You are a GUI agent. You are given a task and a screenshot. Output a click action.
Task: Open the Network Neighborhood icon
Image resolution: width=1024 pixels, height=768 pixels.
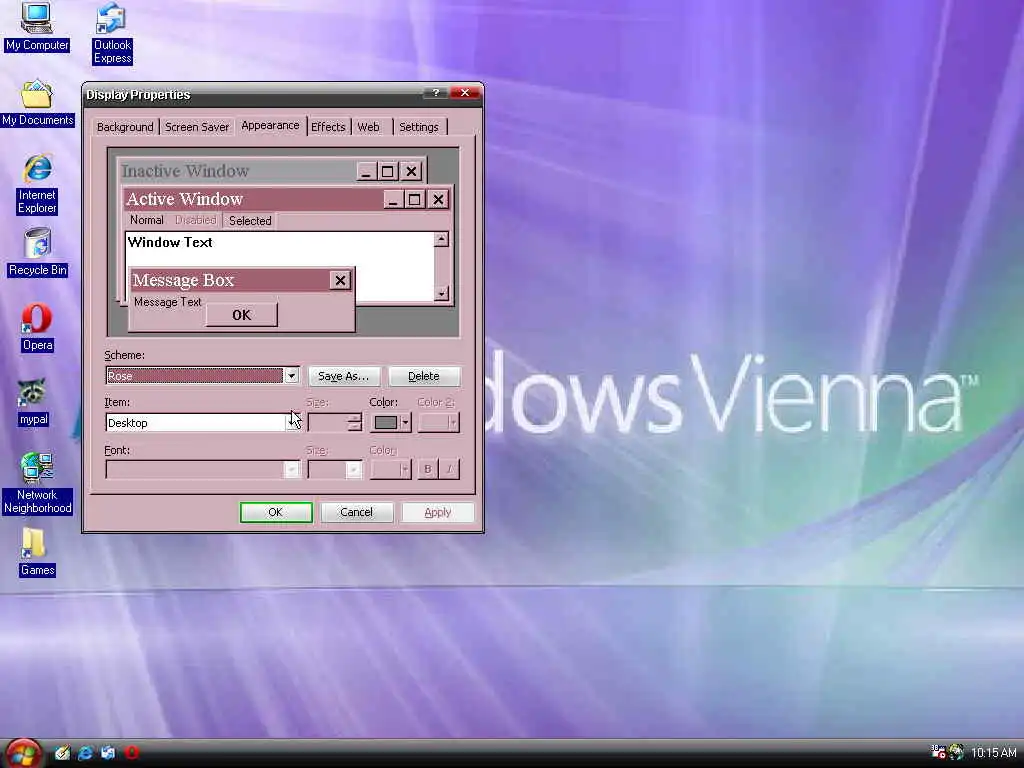pos(37,483)
